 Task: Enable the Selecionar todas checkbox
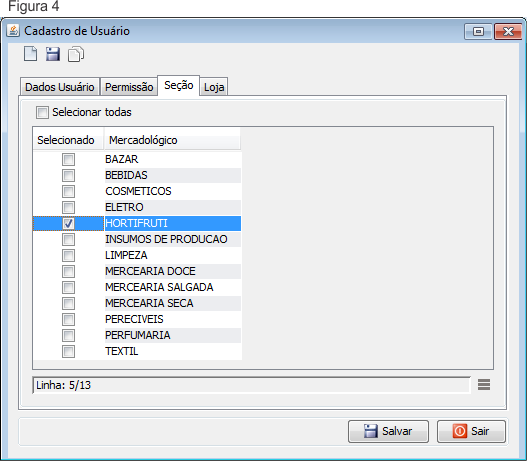click(x=42, y=113)
